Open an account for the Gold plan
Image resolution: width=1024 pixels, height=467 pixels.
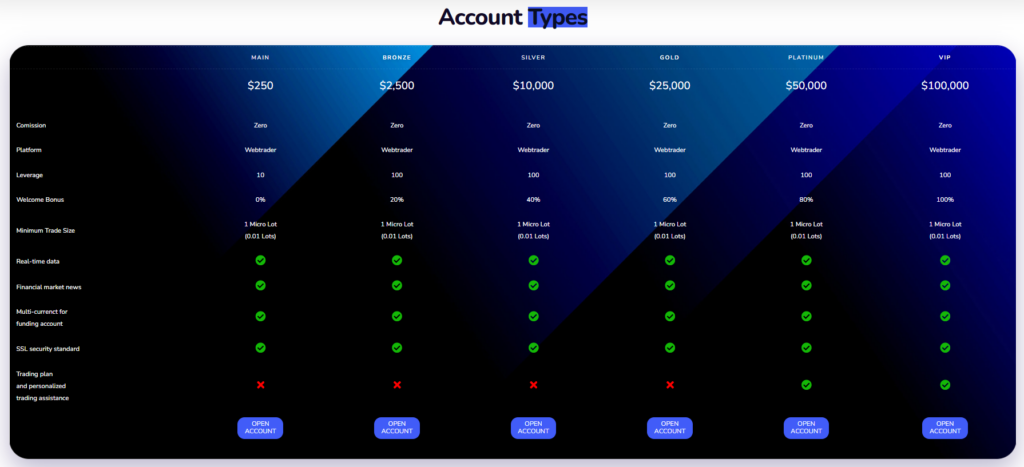[x=670, y=427]
